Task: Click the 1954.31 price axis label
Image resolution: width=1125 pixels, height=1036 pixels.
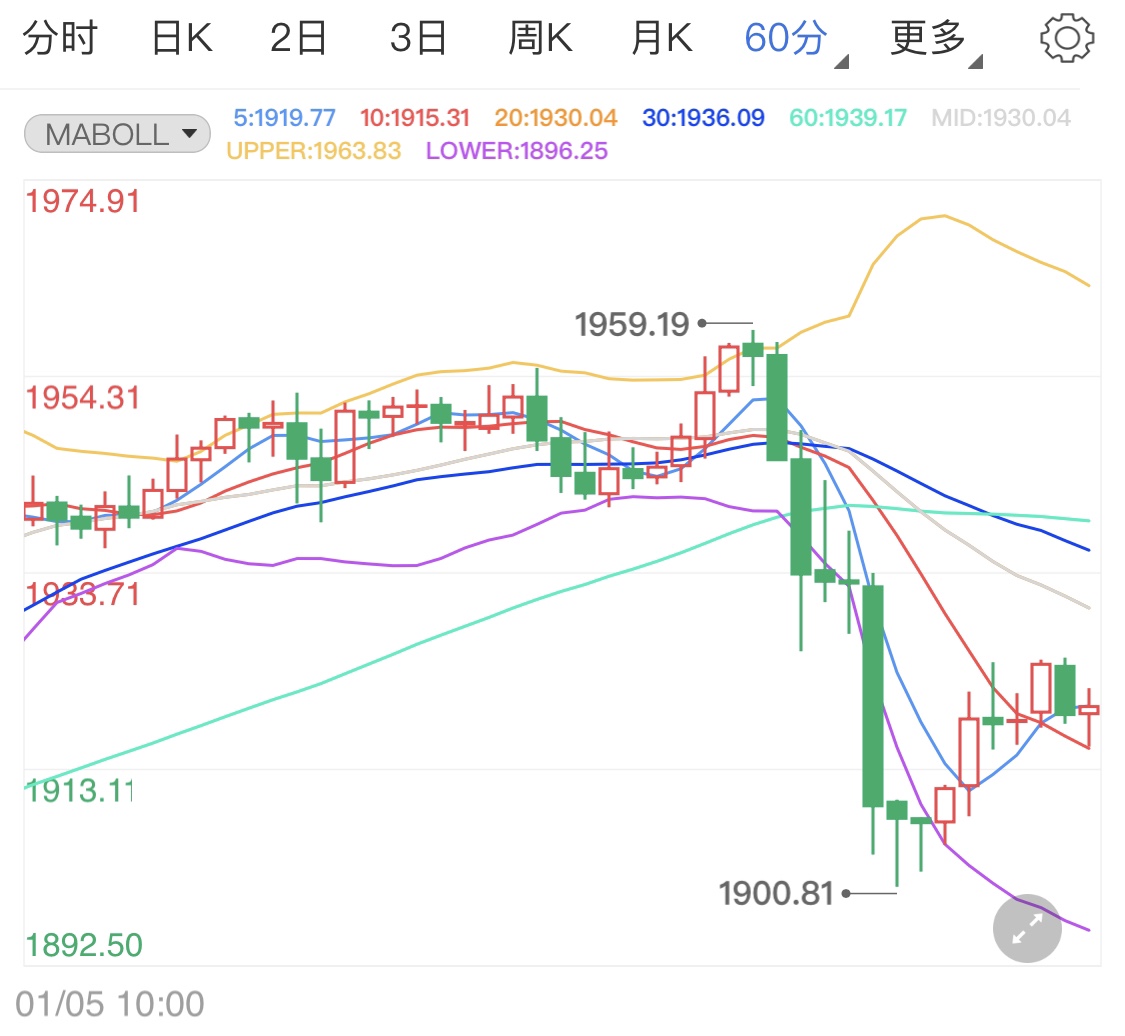Action: click(x=83, y=398)
